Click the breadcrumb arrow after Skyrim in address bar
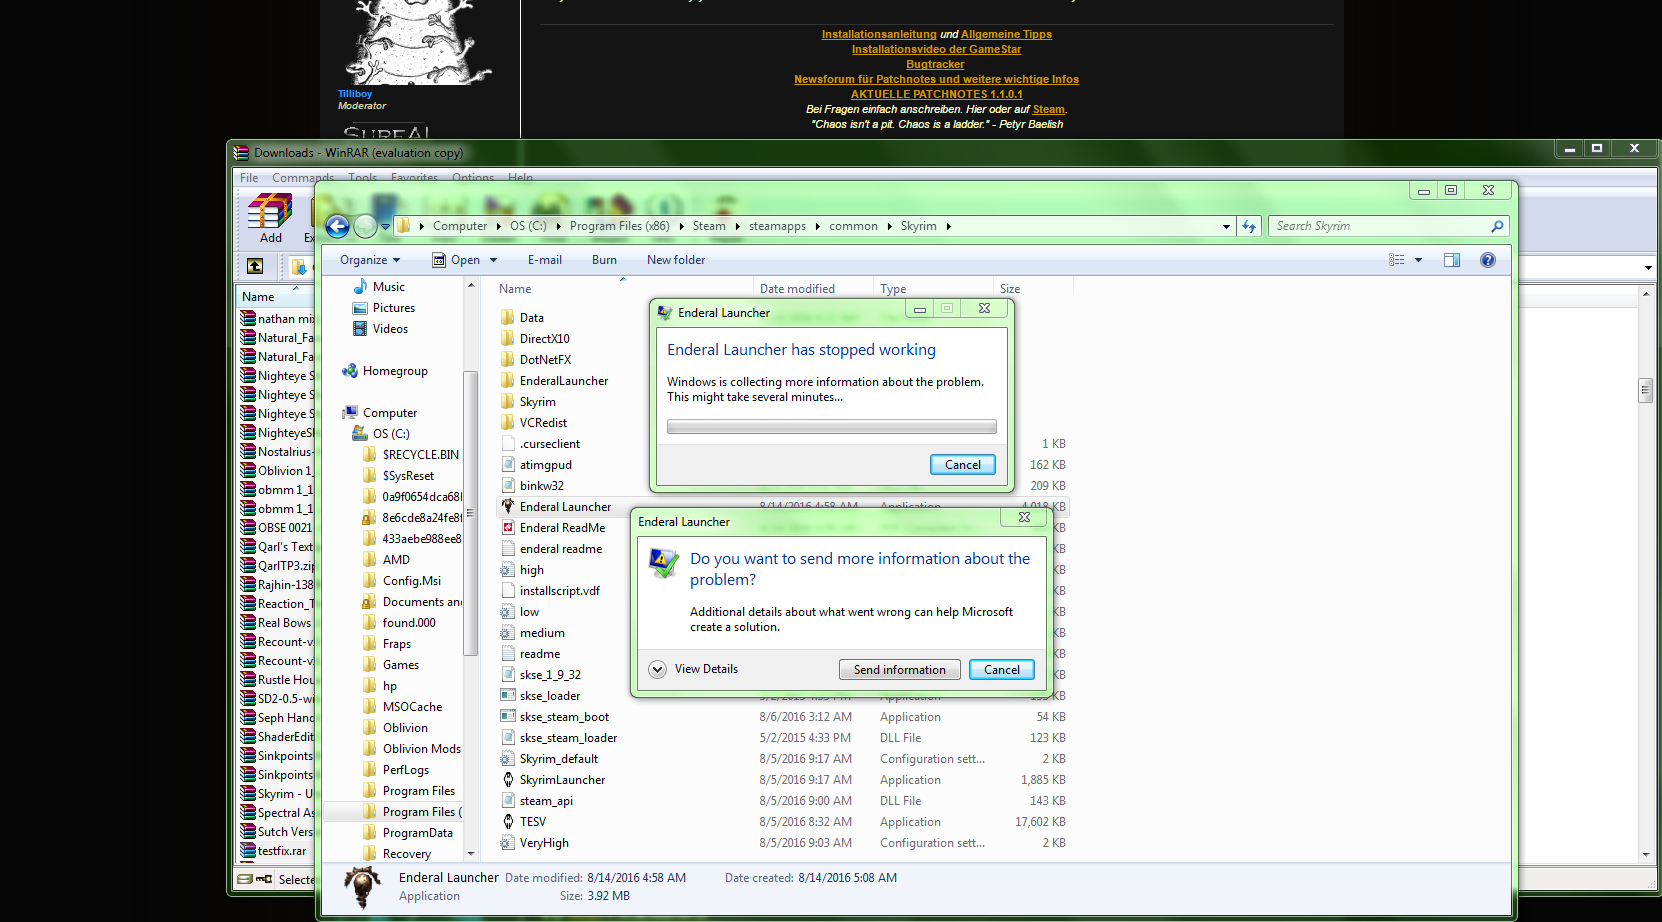This screenshot has height=922, width=1662. pyautogui.click(x=949, y=227)
